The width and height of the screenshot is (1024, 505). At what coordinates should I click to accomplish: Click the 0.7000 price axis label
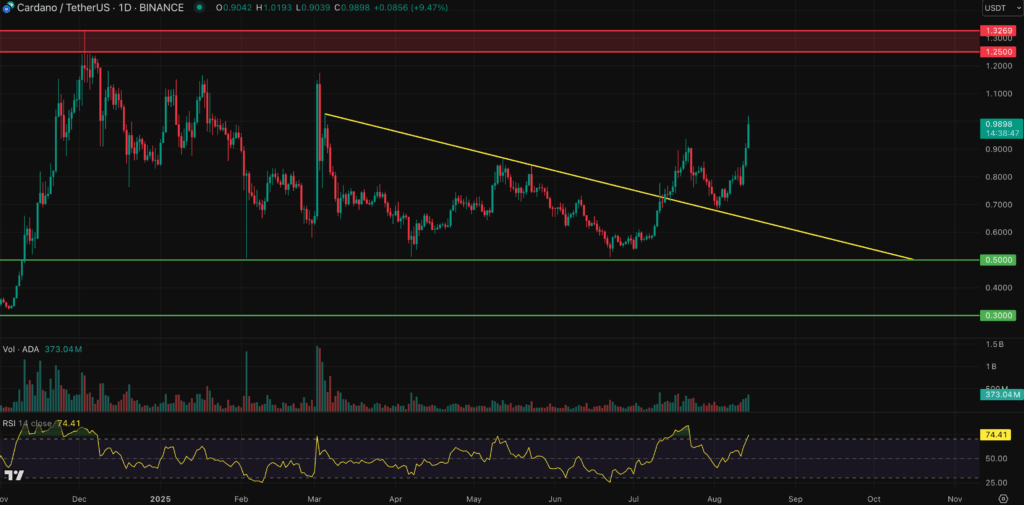pyautogui.click(x=997, y=204)
